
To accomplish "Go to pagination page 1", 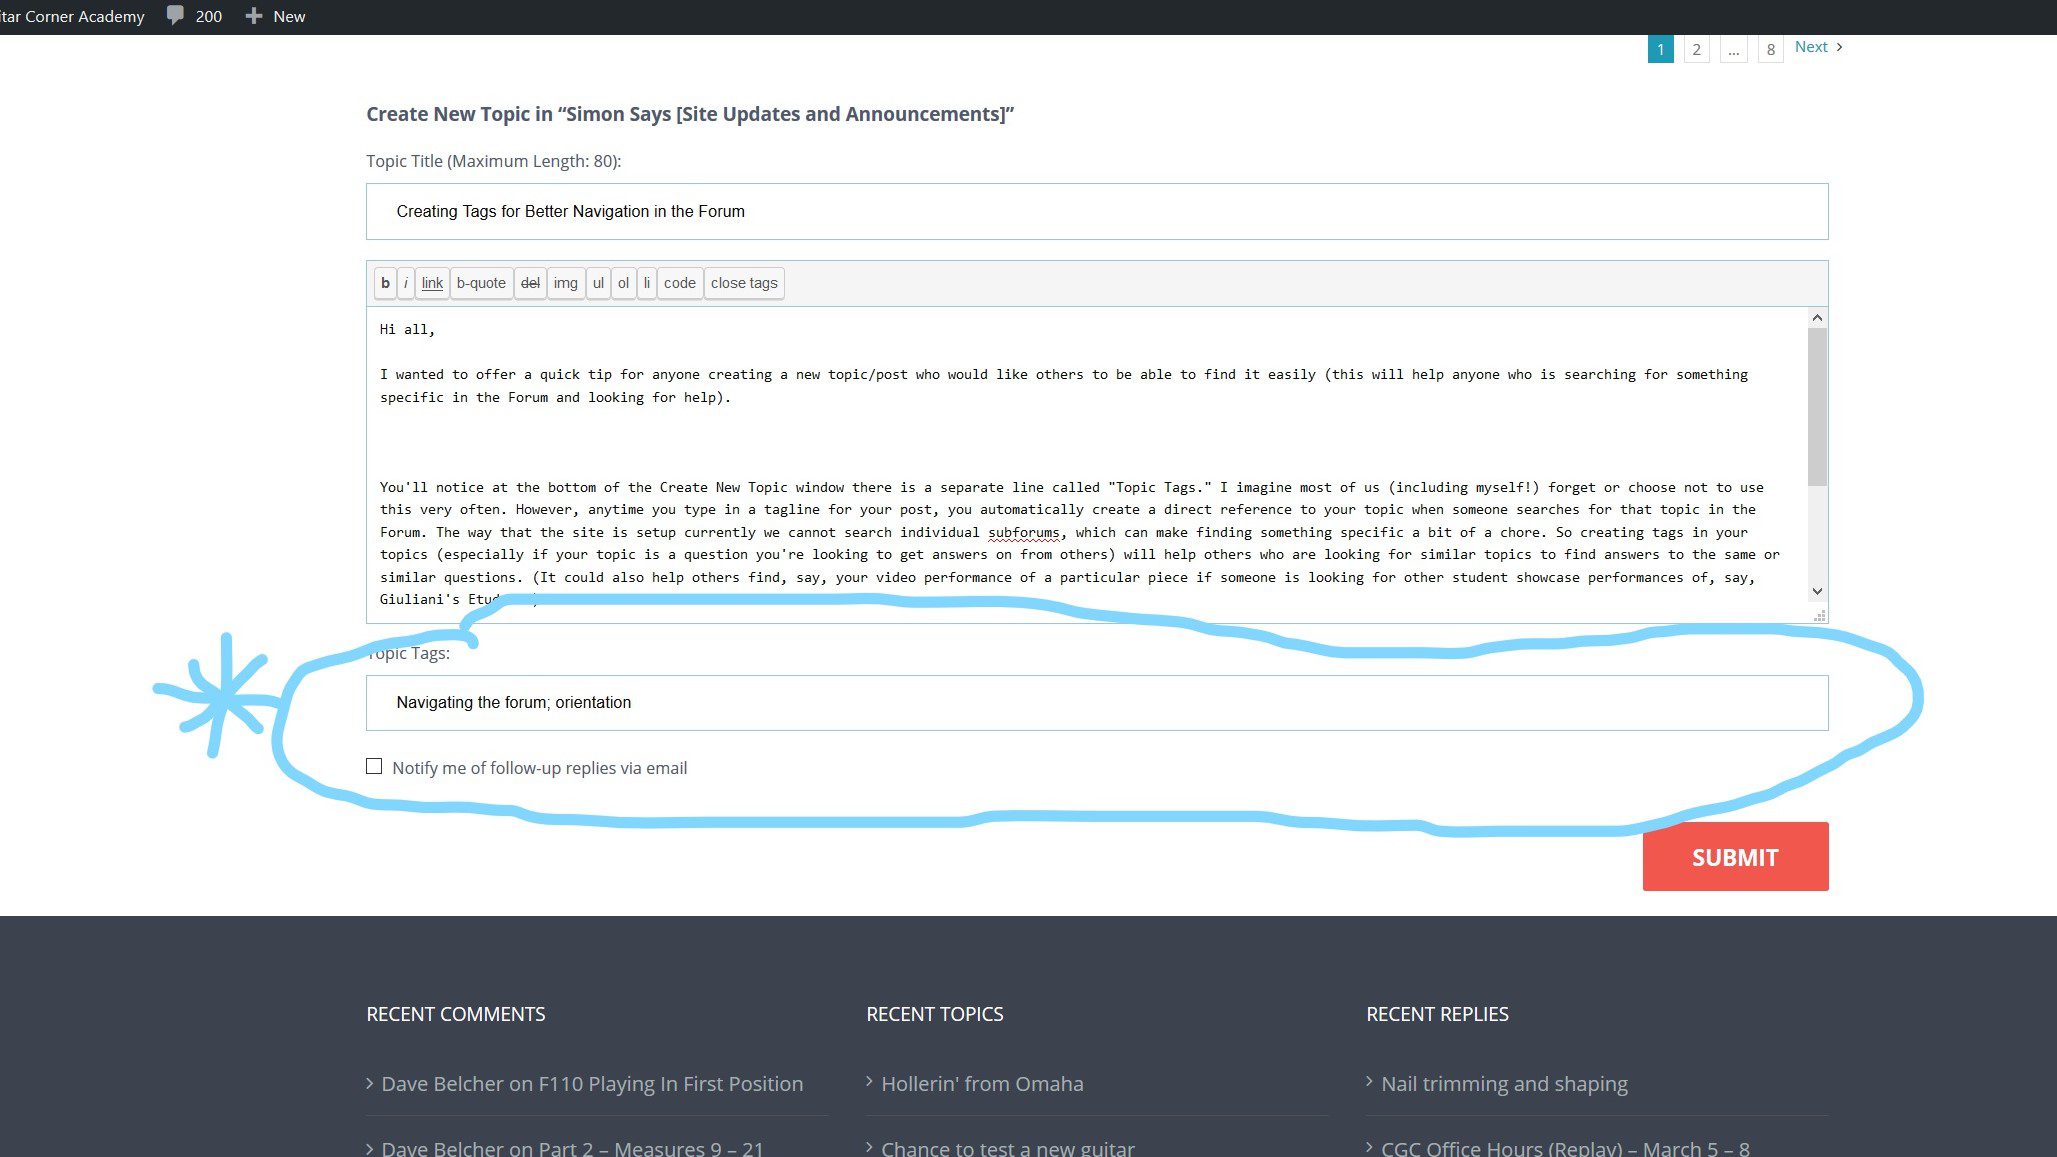I will [1660, 49].
